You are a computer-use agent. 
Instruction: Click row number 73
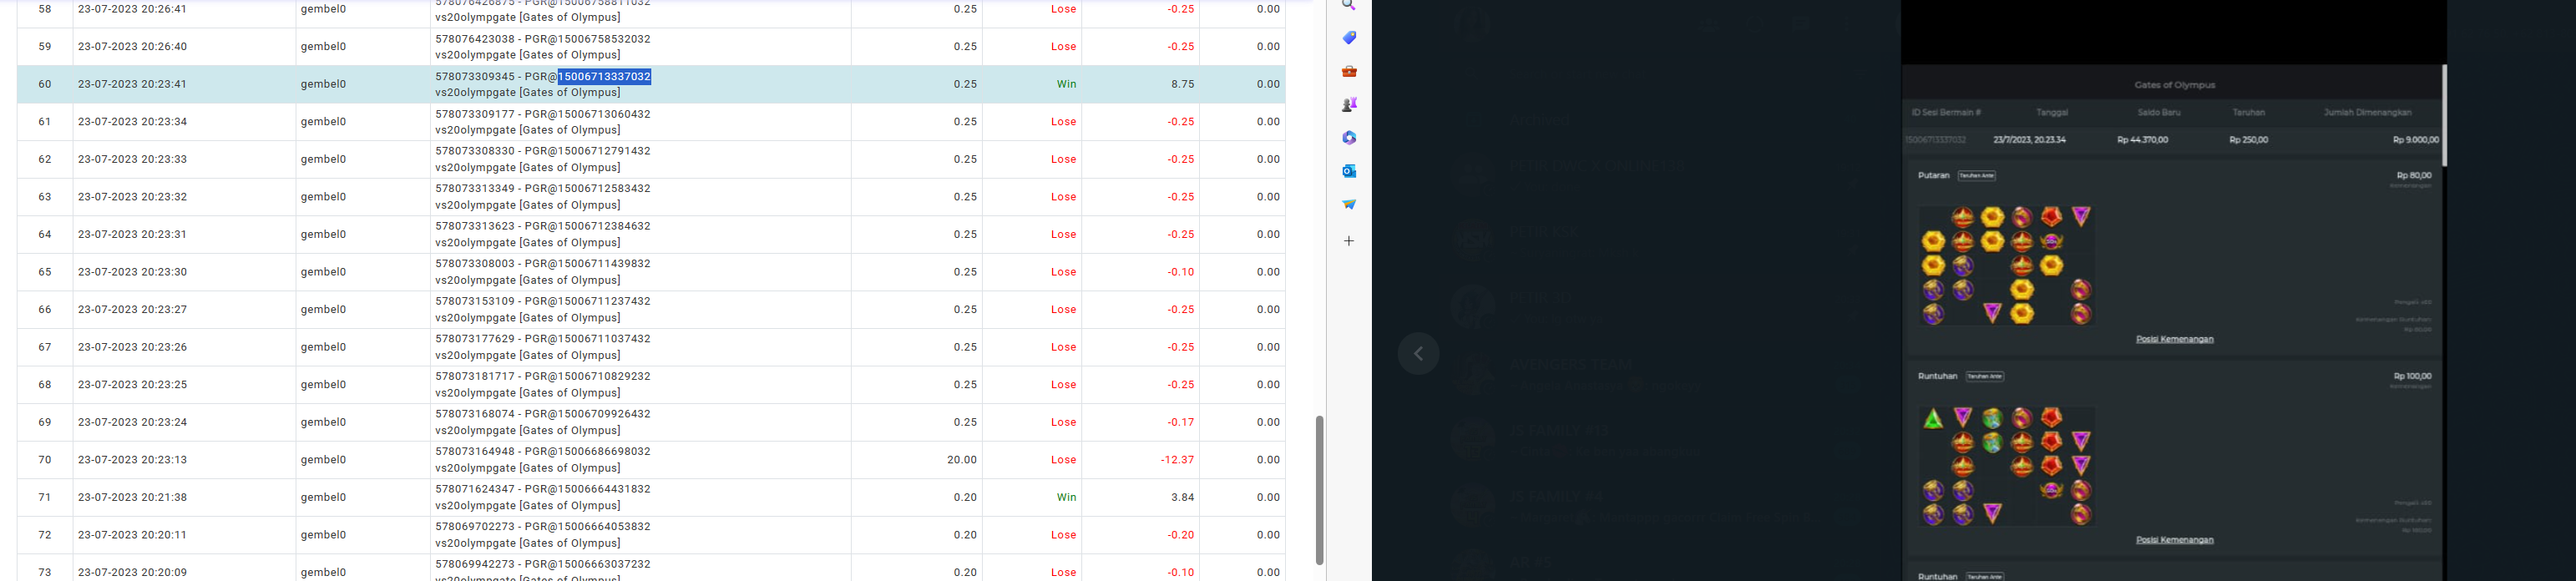(x=45, y=572)
